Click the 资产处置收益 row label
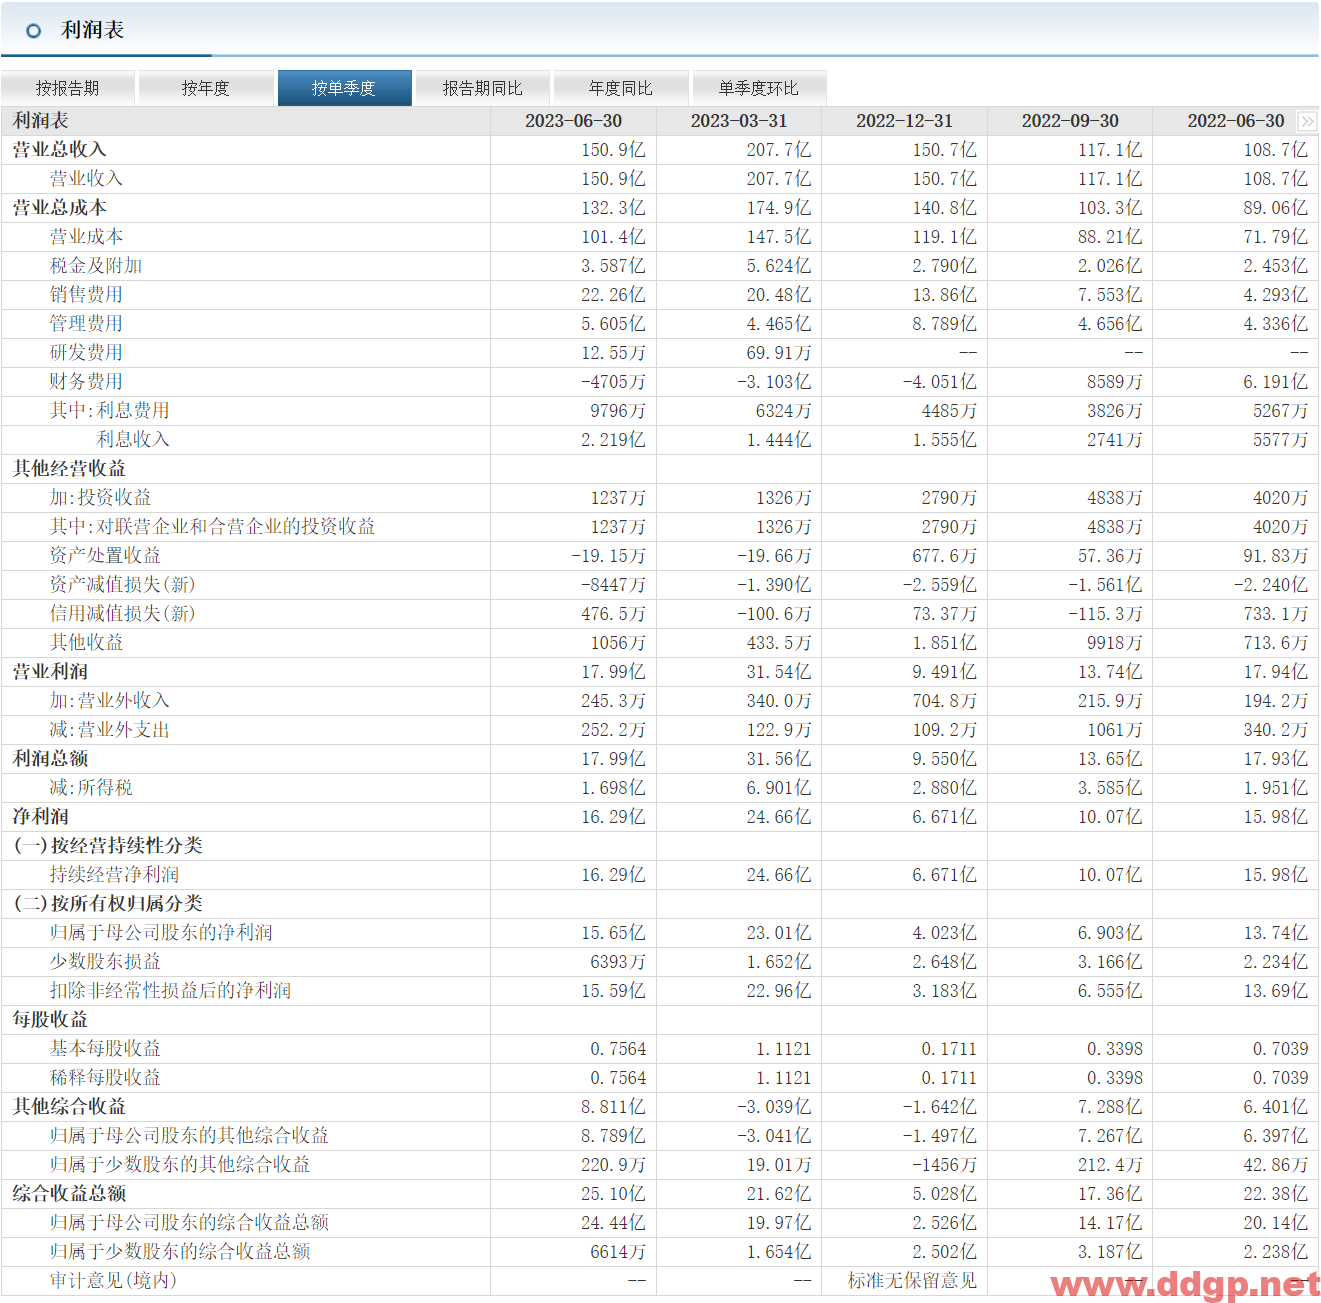The image size is (1321, 1303). coord(105,556)
